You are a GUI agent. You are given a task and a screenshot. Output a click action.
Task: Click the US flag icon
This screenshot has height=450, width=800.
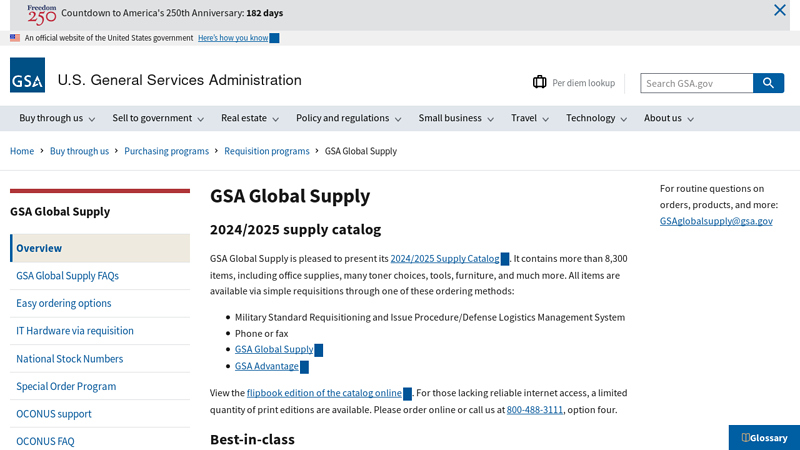pyautogui.click(x=15, y=38)
